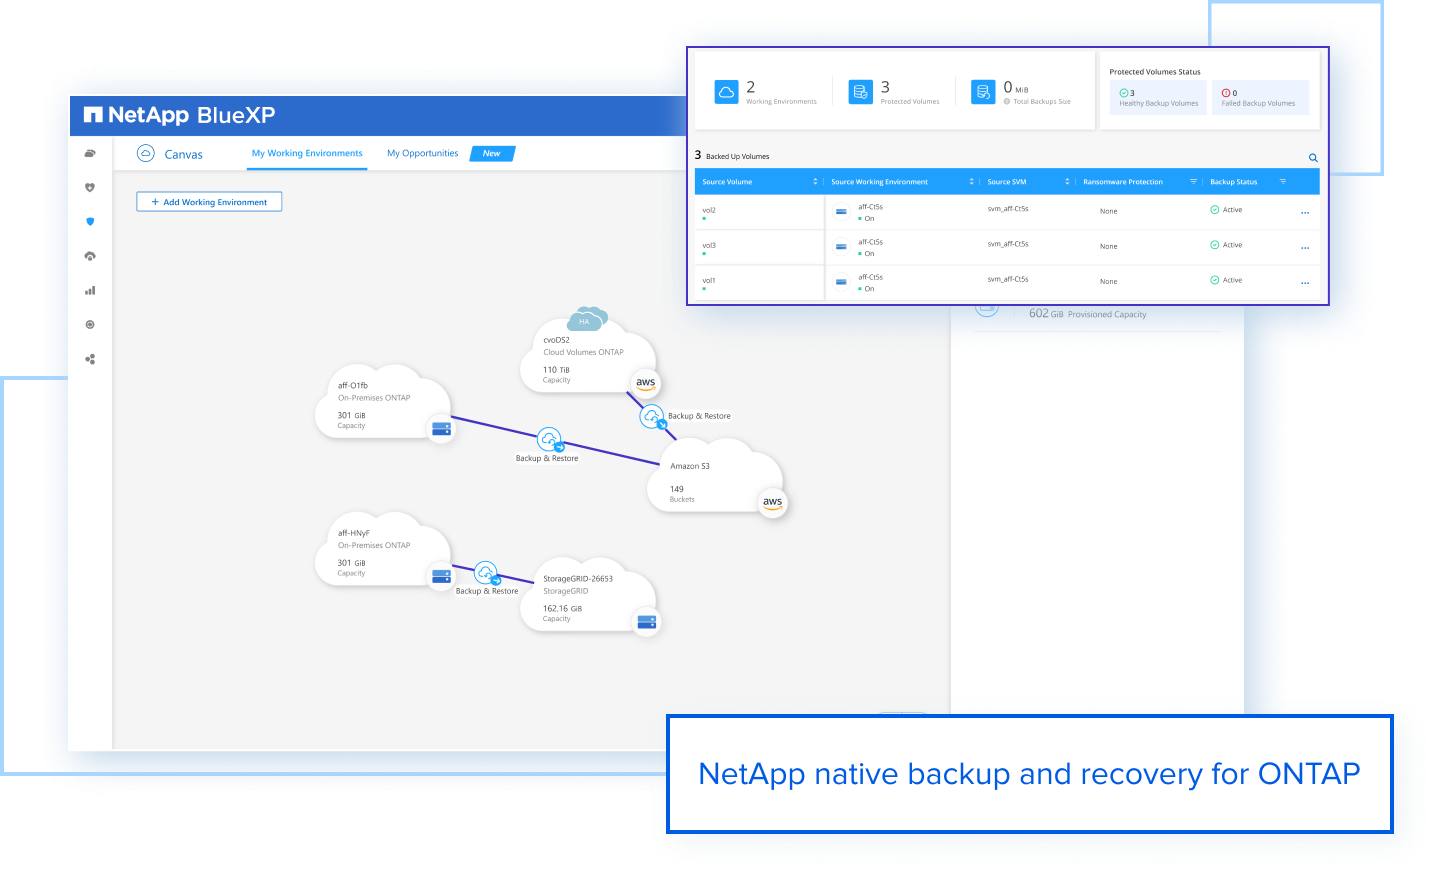Click the Backup & Restore icon near Amazon S3
Screen dimensions: 1432x872
tap(653, 416)
